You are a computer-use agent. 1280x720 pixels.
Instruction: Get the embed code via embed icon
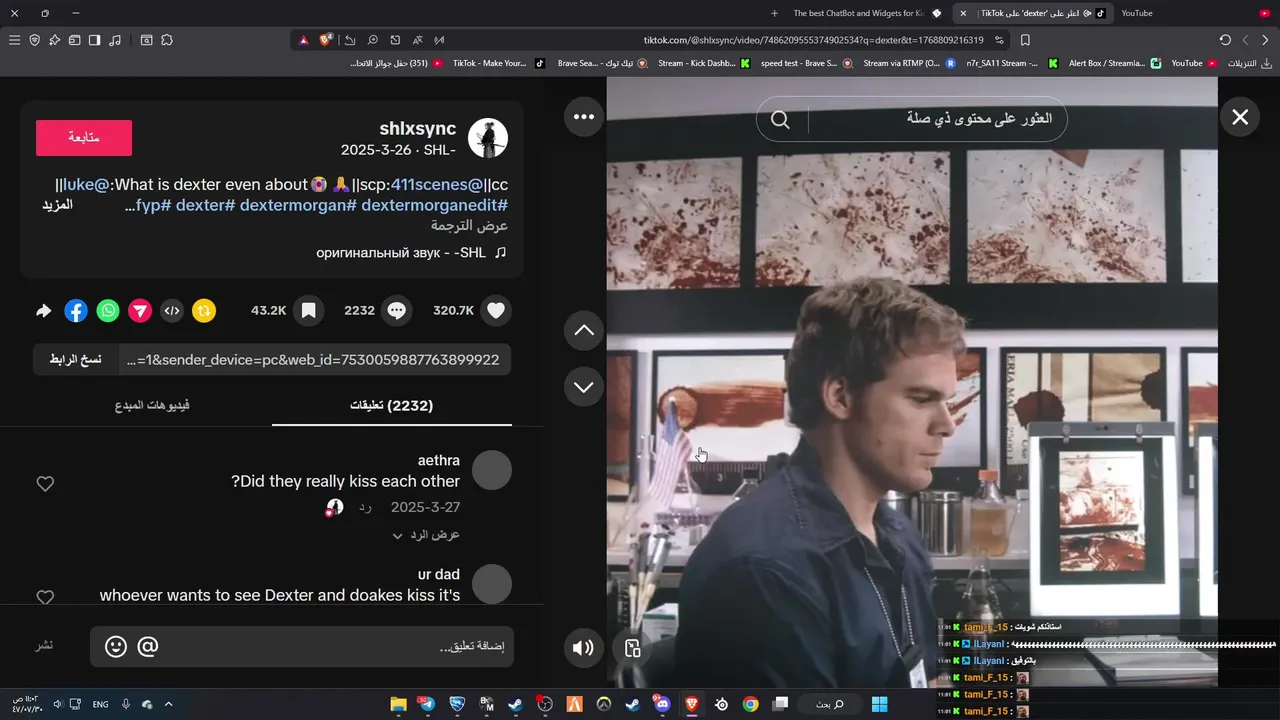point(172,311)
